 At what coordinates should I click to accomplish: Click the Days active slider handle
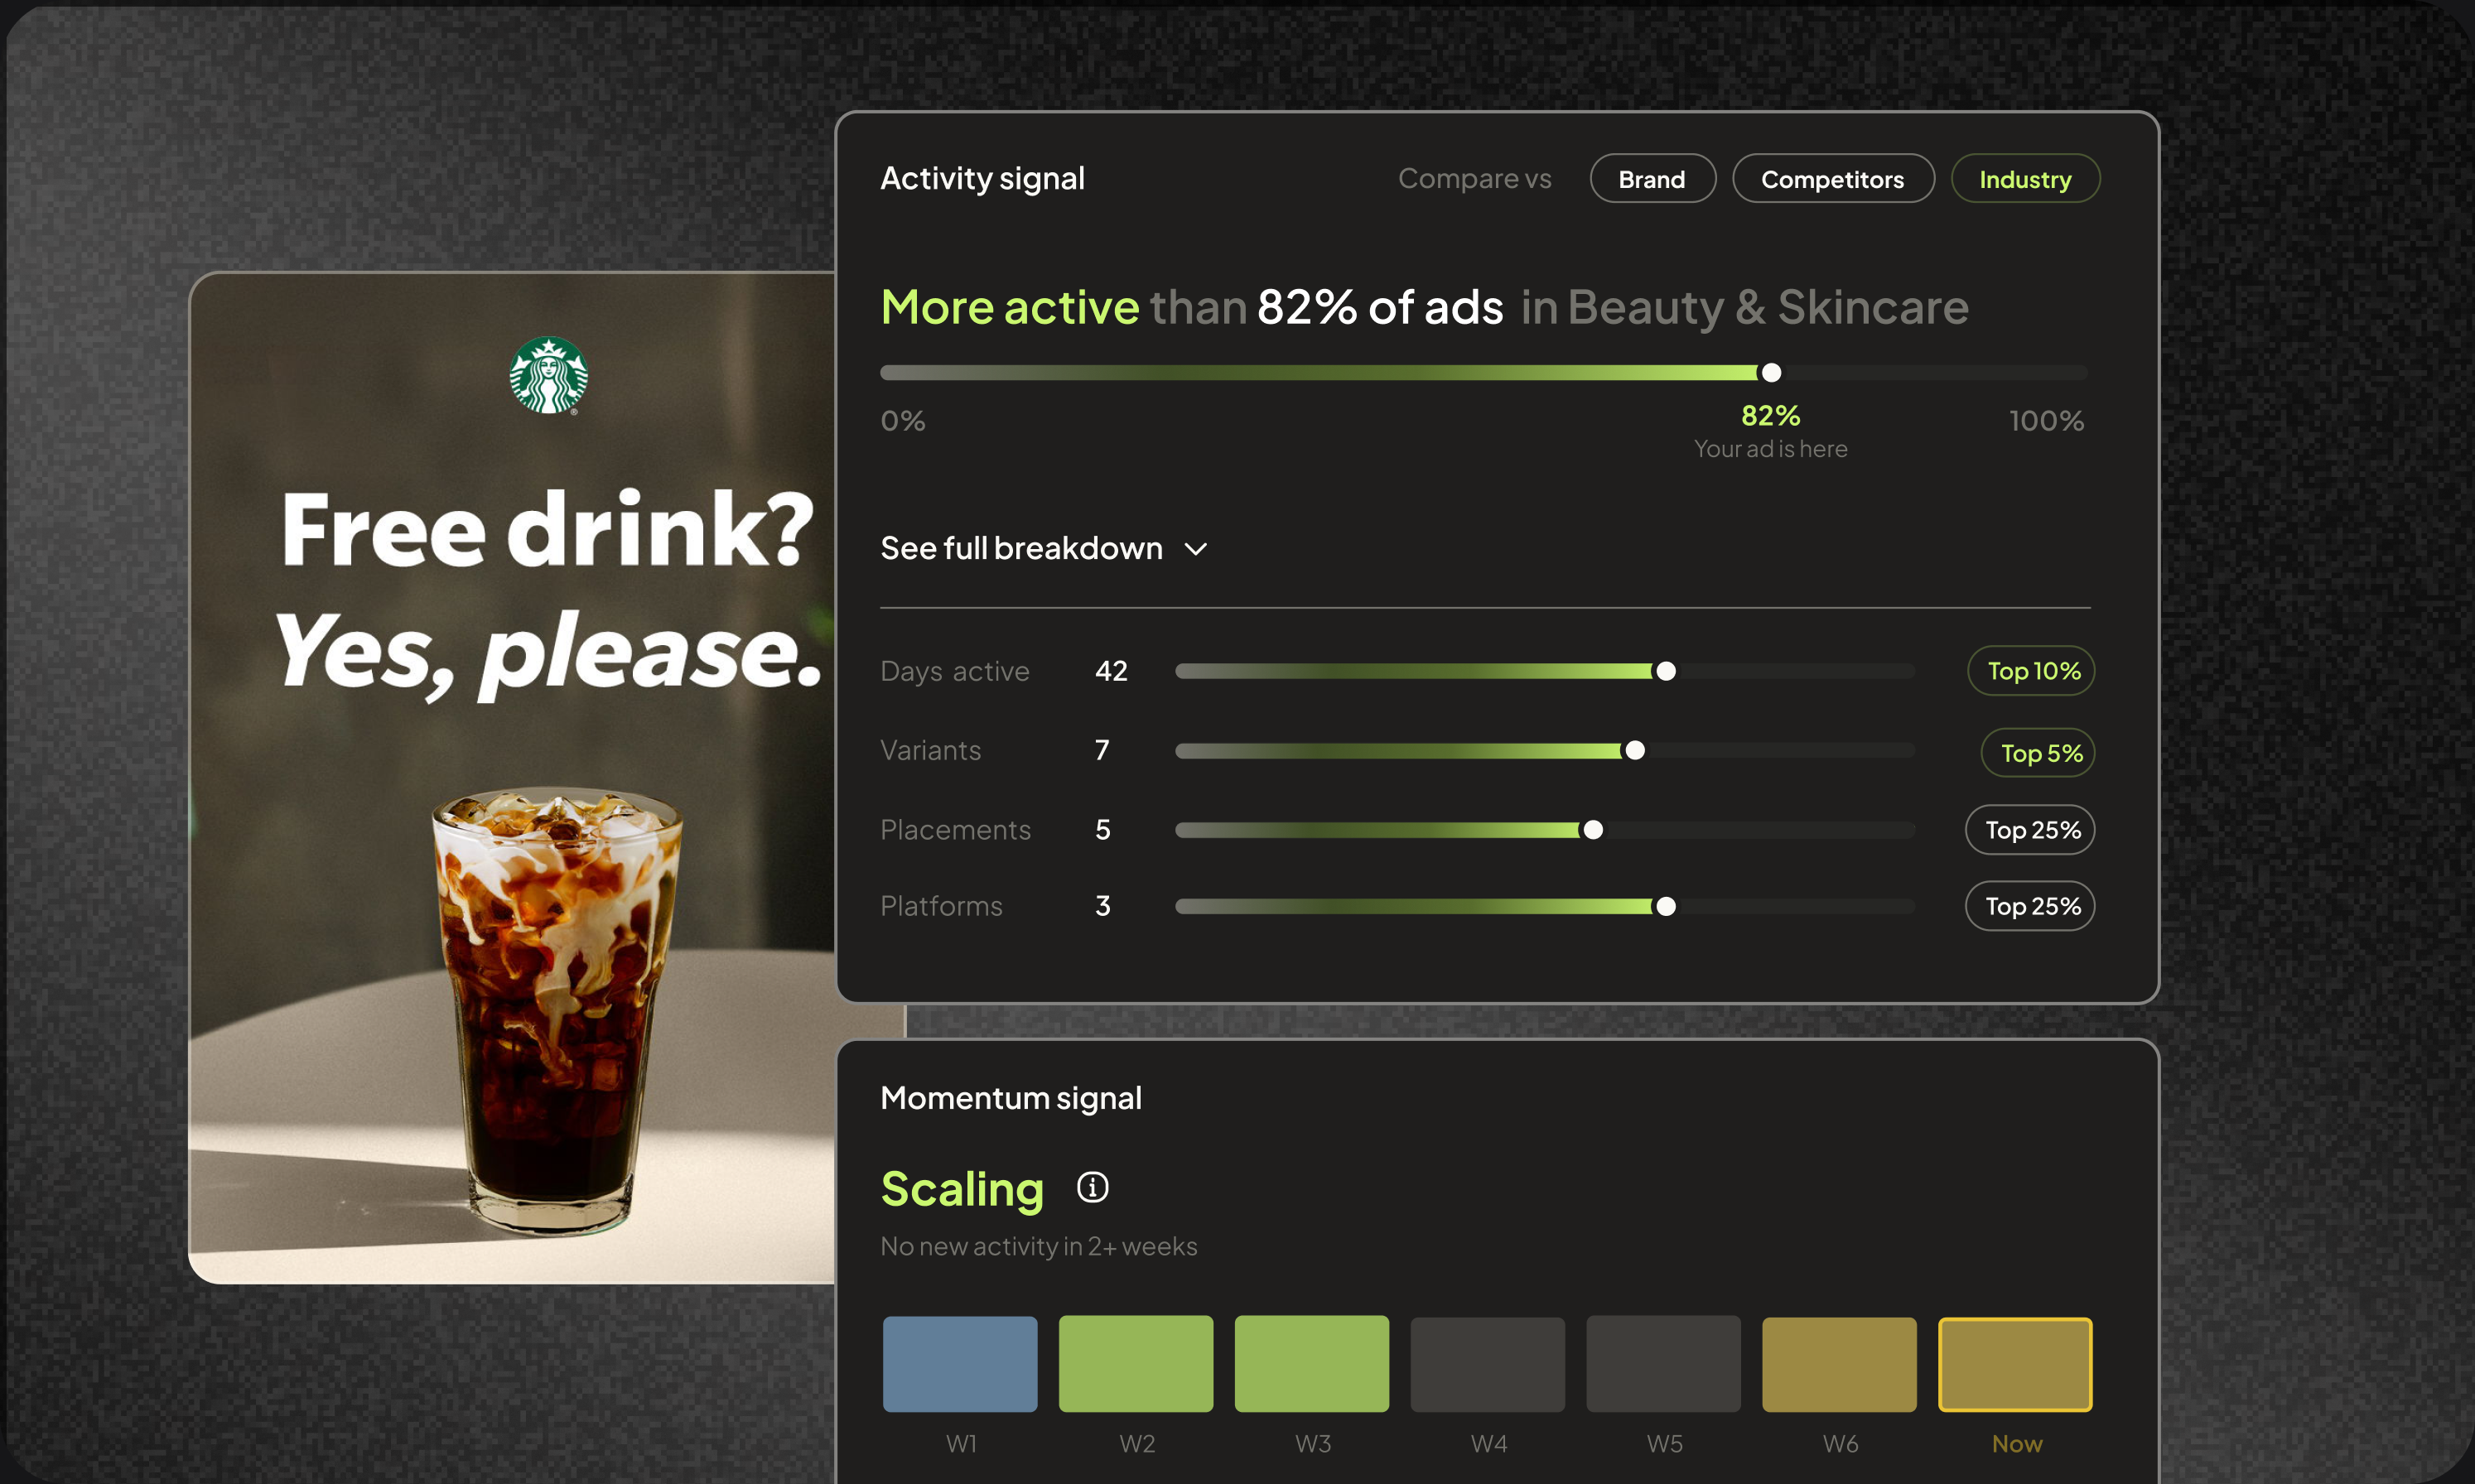(1665, 671)
